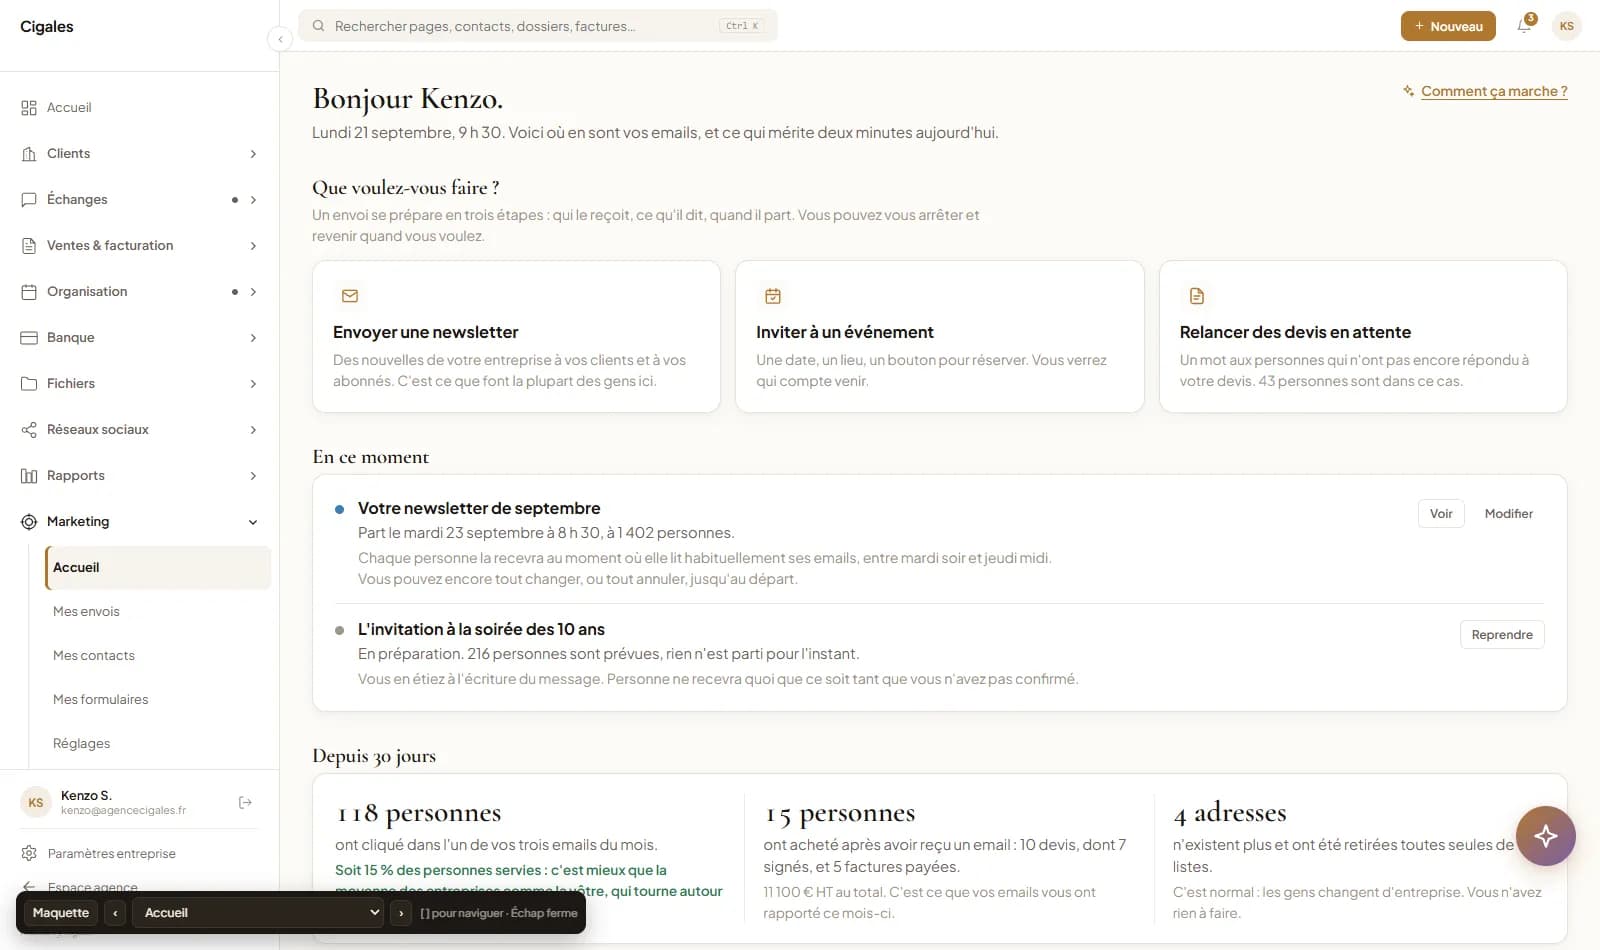
Task: Click the Paramètres entreprise gear icon
Action: tap(29, 853)
